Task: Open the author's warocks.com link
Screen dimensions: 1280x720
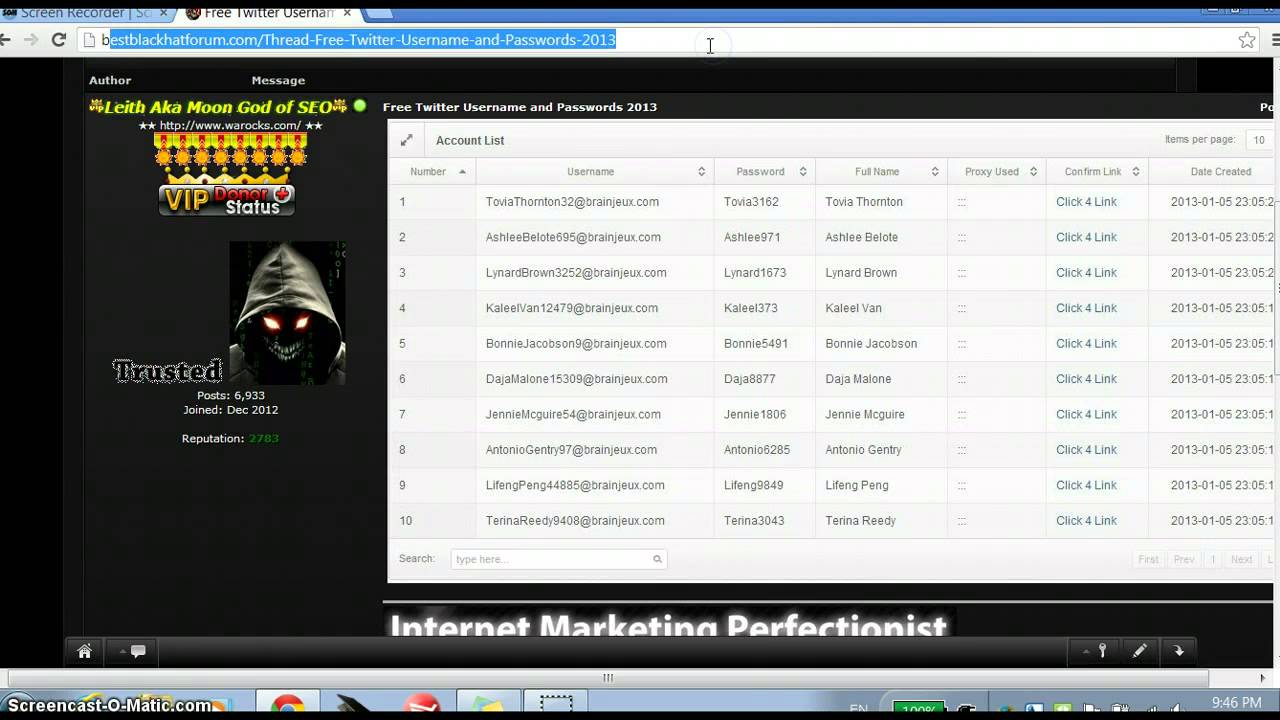Action: click(x=230, y=126)
